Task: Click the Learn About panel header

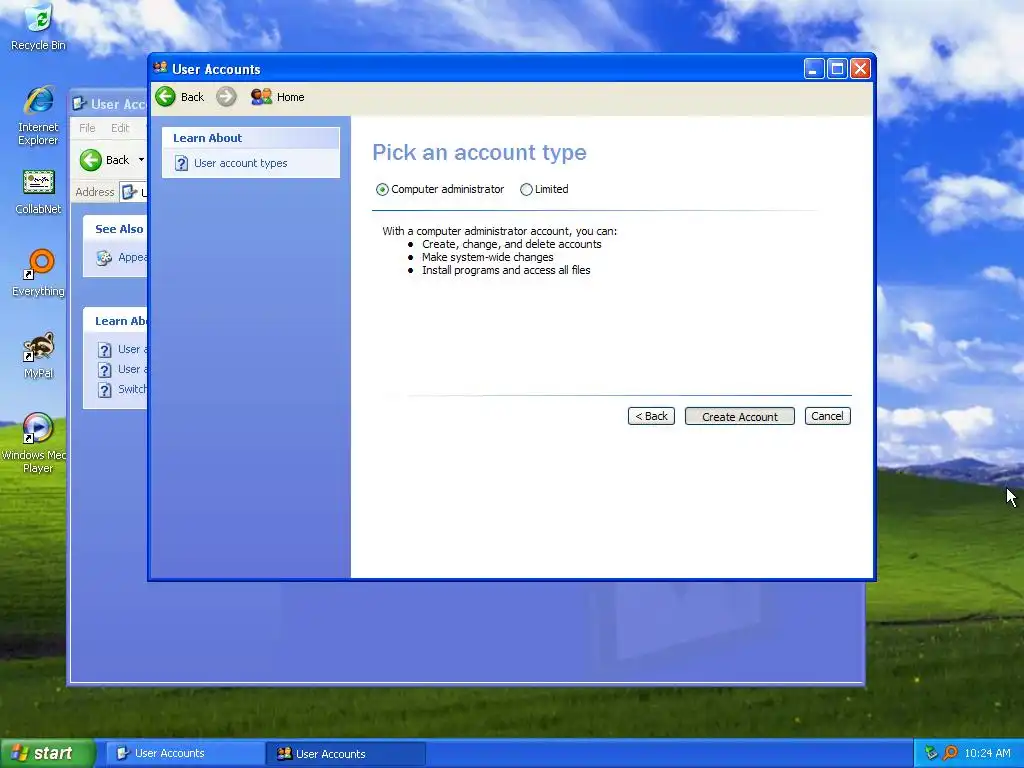Action: point(251,138)
